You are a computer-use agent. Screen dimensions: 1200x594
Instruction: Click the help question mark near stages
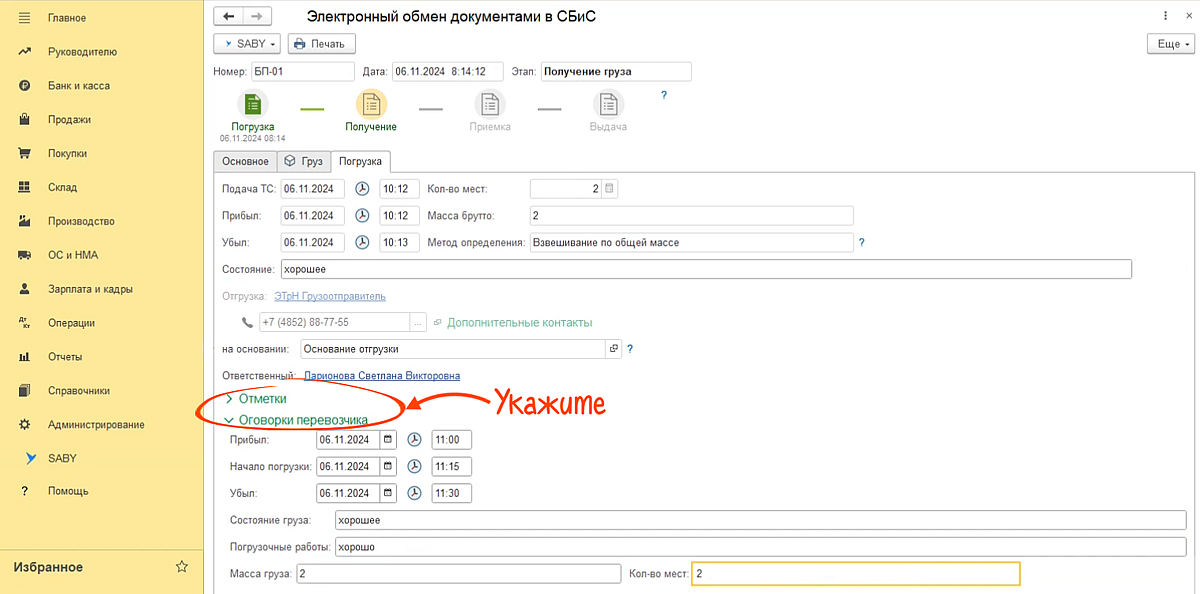tap(663, 95)
